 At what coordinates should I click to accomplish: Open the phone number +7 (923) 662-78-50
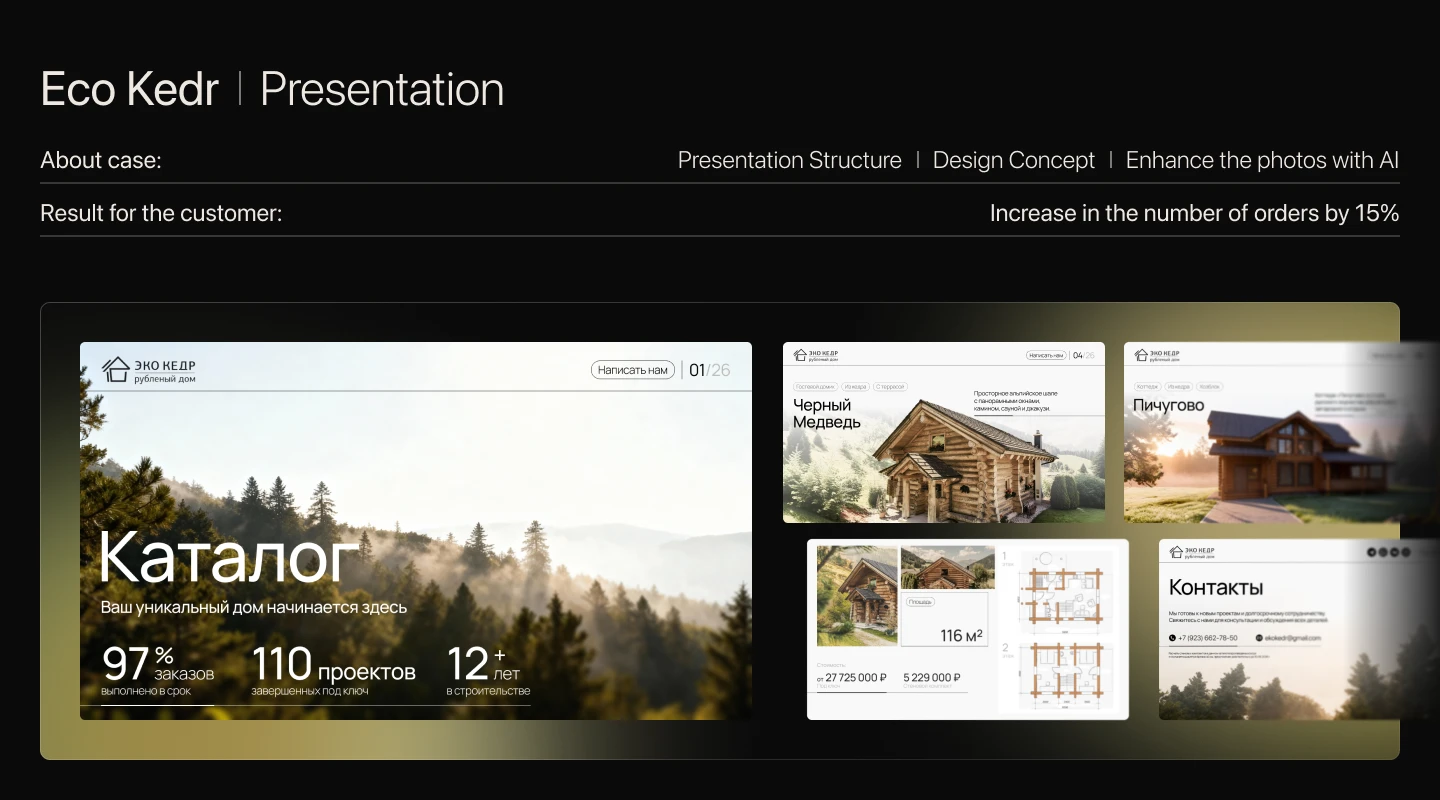pos(1208,638)
